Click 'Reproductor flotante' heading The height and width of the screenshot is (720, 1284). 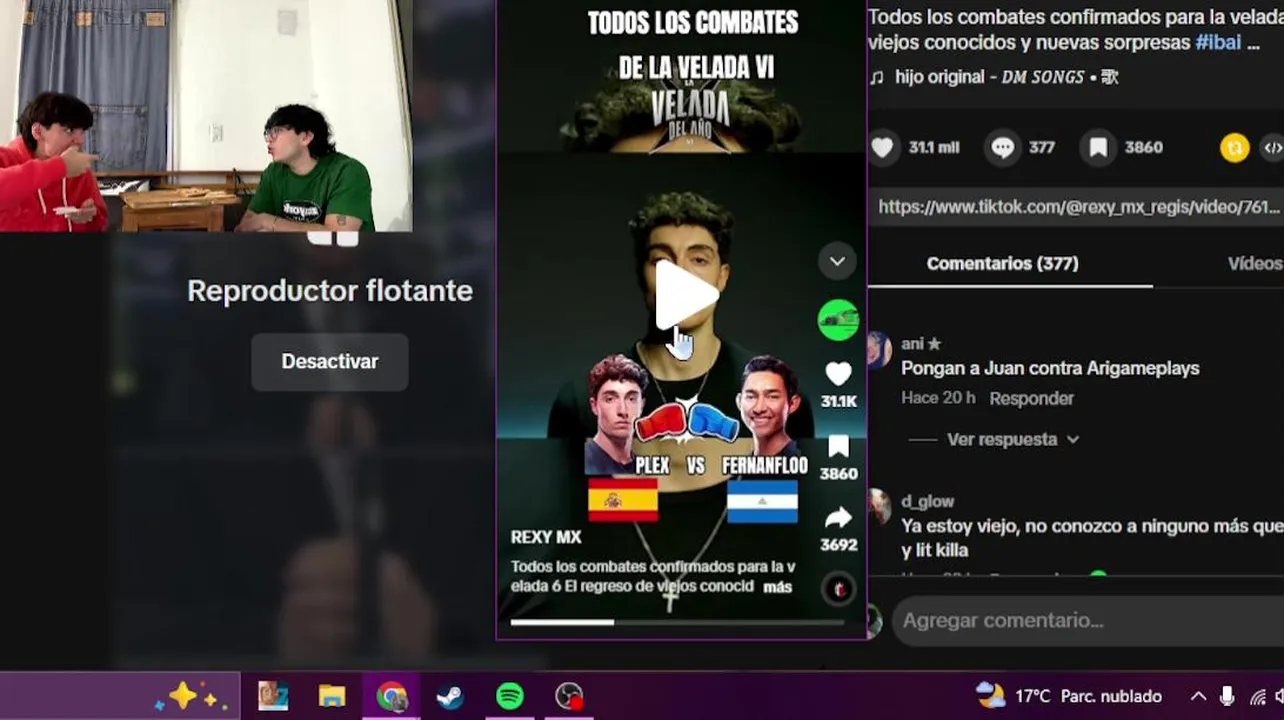[329, 291]
